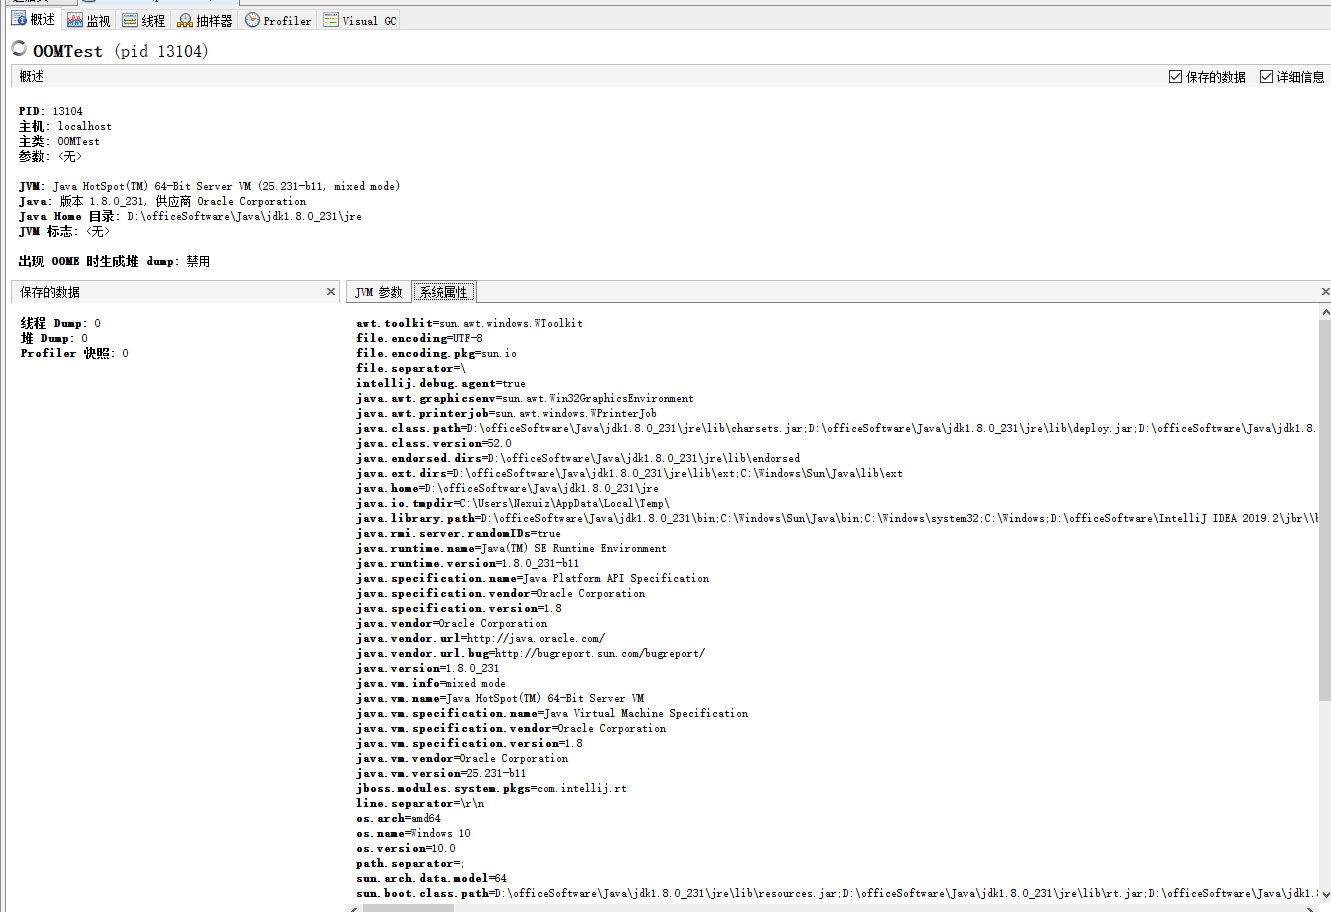
Task: Click the java.vendor.url=http://java.oracle.com/ line
Action: click(480, 638)
